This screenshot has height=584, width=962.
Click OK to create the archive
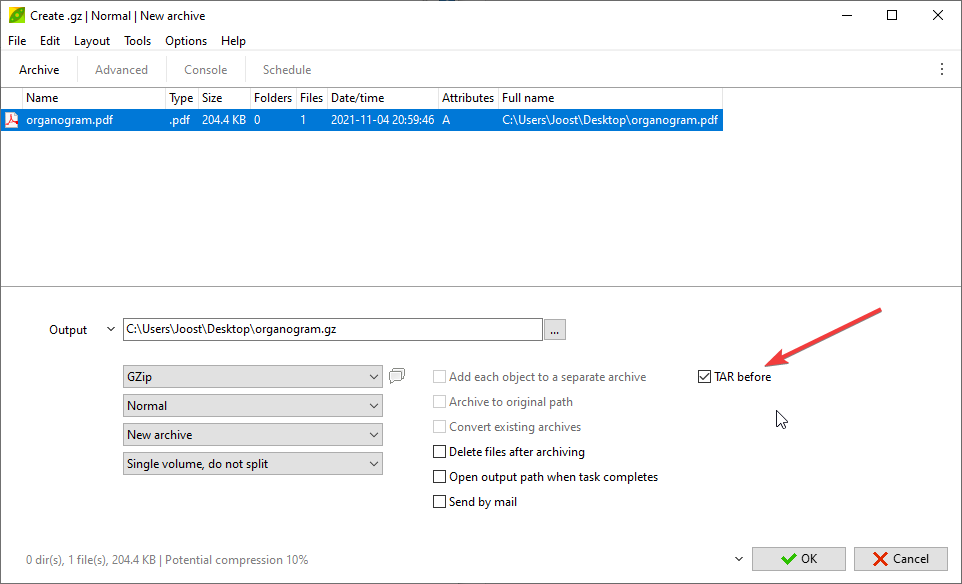click(798, 559)
